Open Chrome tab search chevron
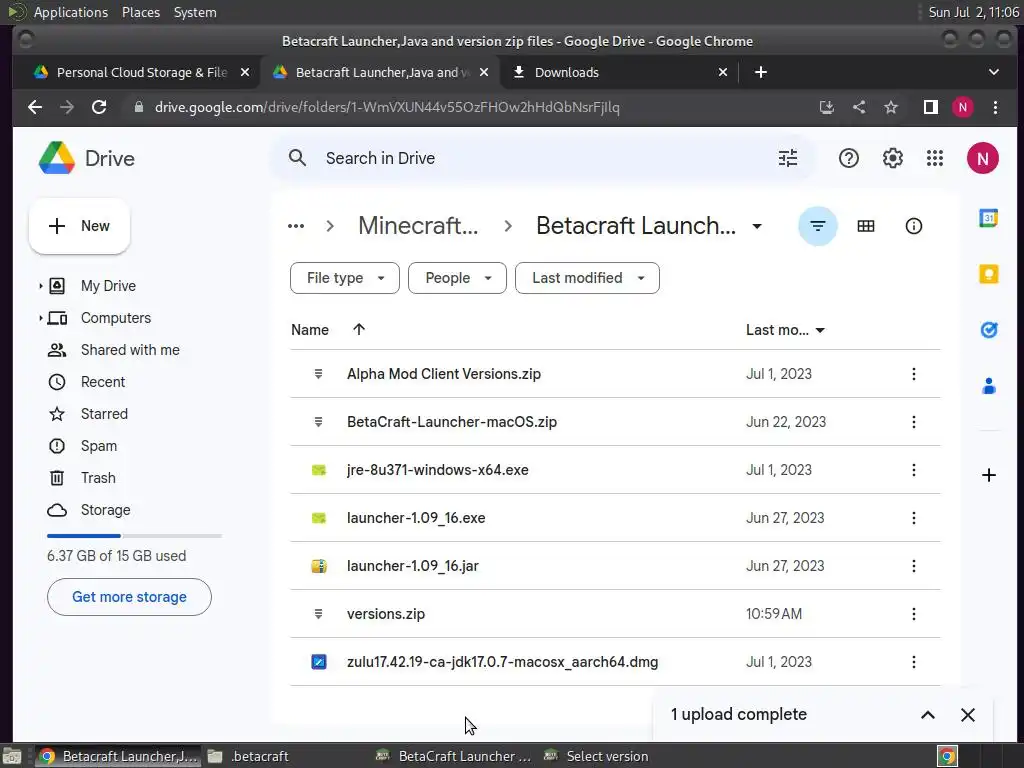The height and width of the screenshot is (768, 1024). (993, 72)
